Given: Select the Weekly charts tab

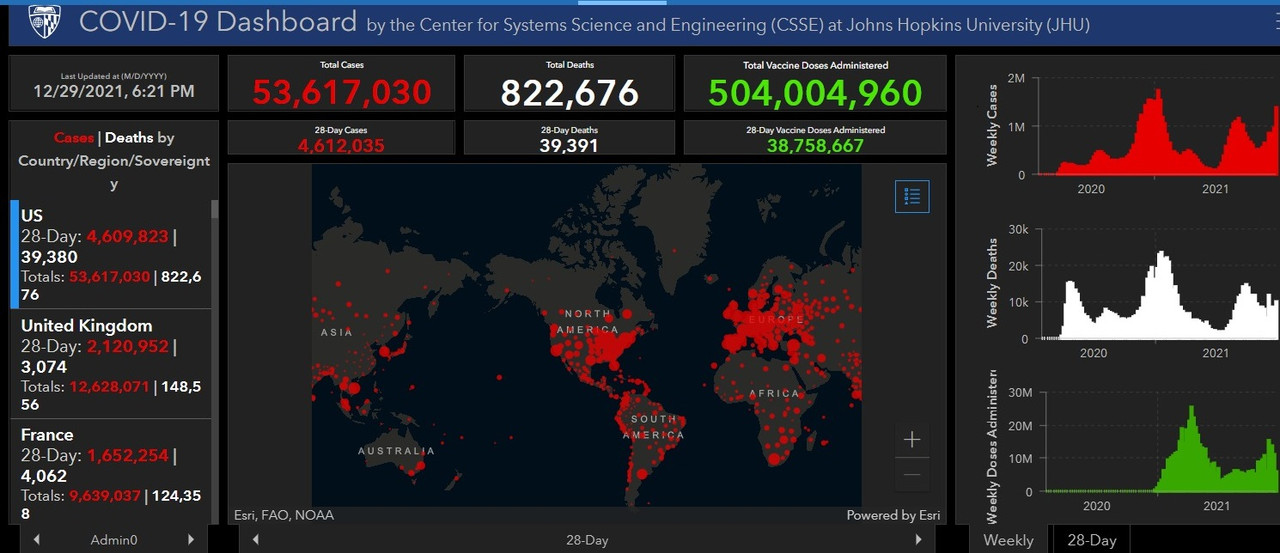Looking at the screenshot, I should point(1008,540).
